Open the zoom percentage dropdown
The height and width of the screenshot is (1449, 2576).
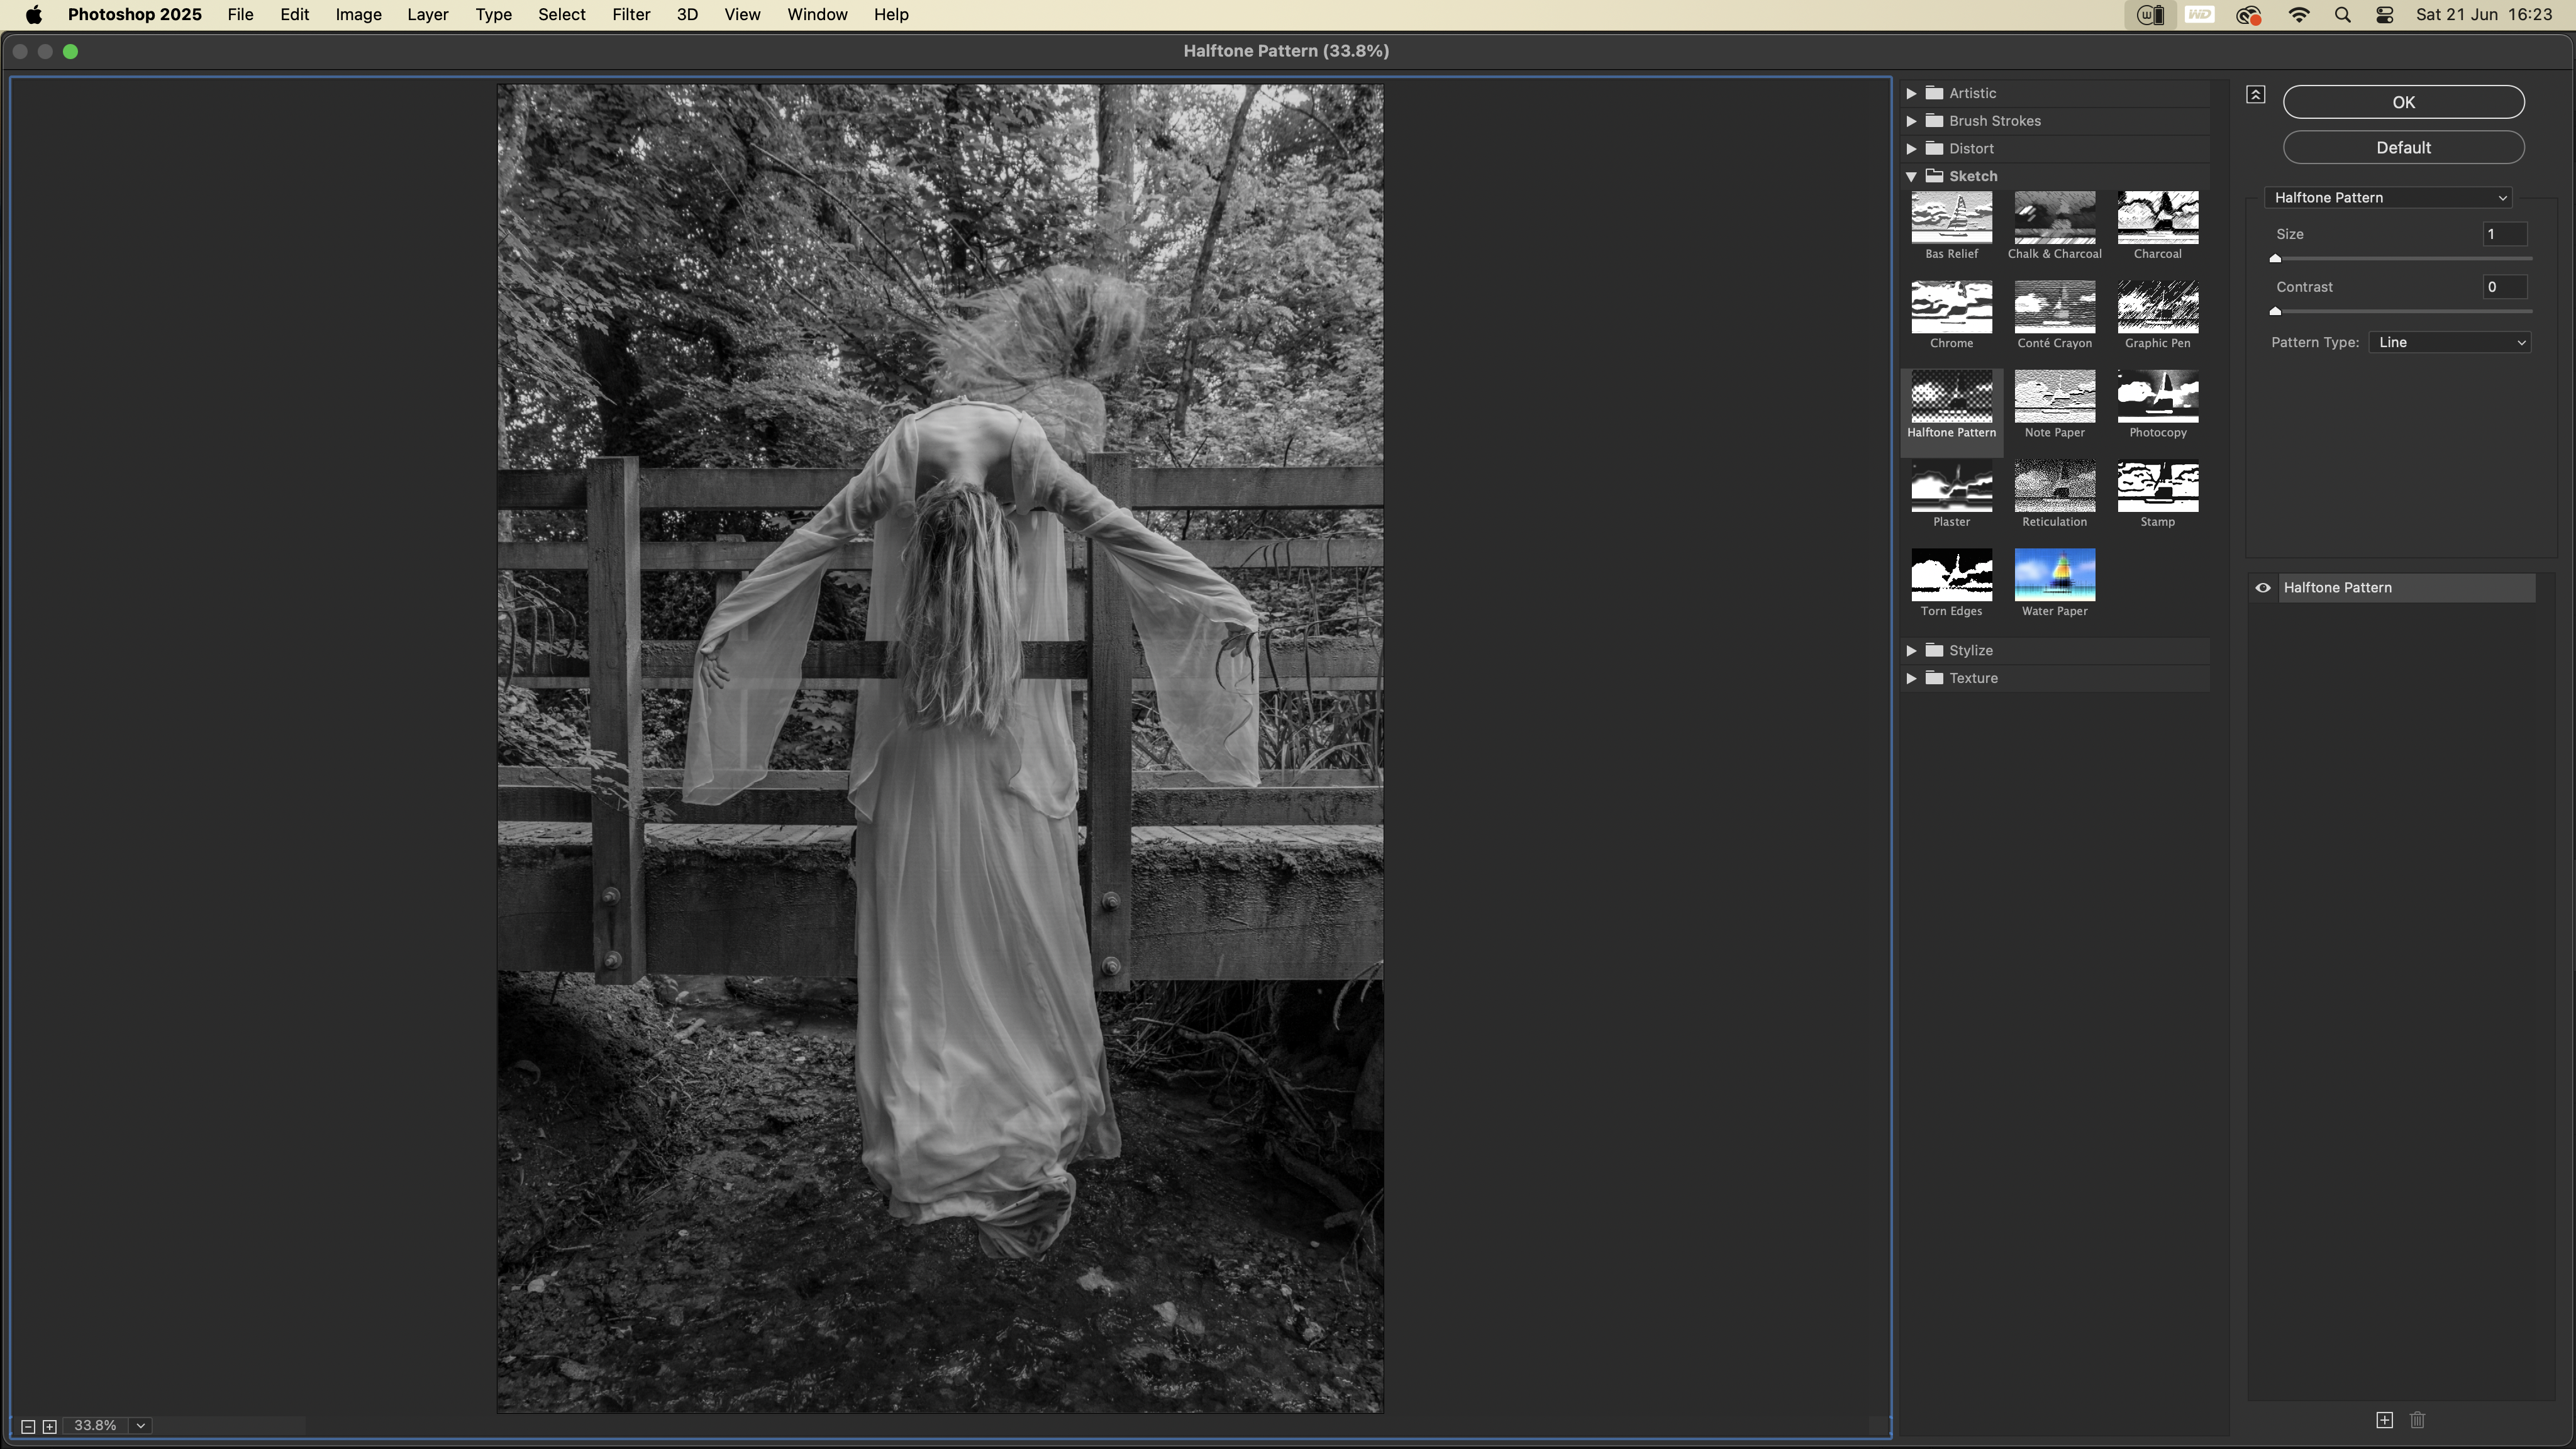(141, 1426)
